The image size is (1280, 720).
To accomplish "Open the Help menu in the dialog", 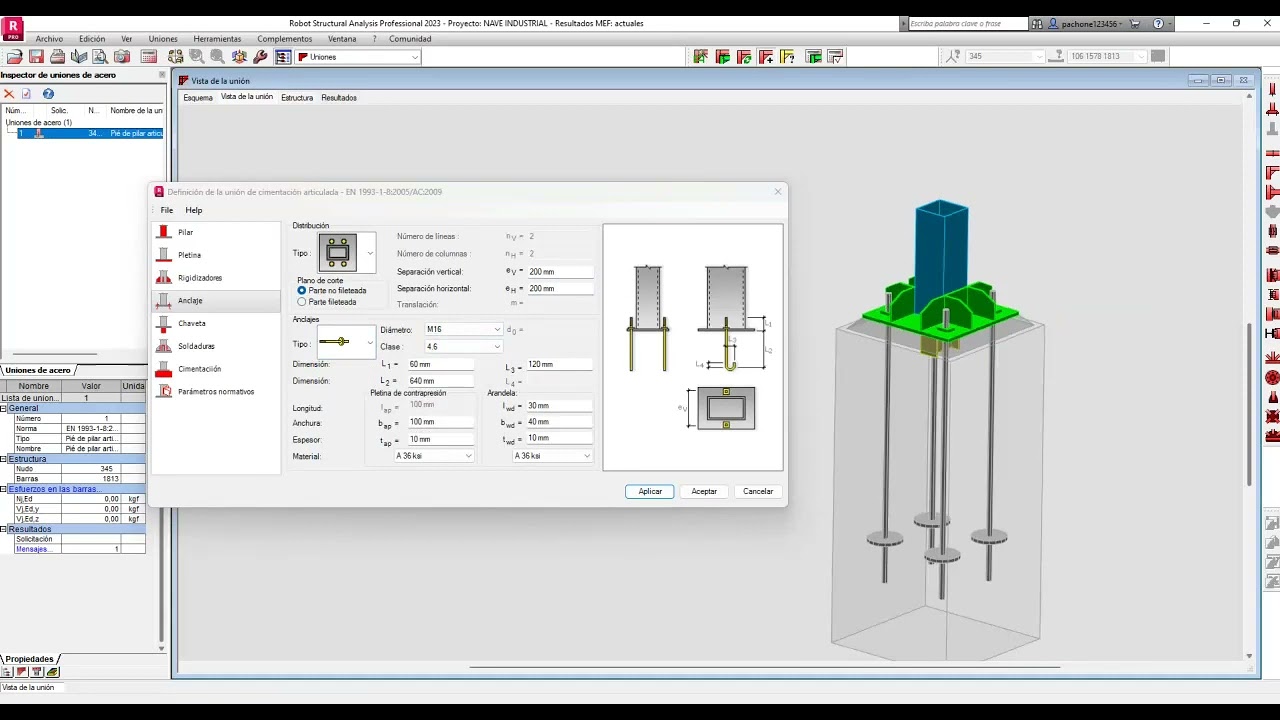I will [194, 210].
